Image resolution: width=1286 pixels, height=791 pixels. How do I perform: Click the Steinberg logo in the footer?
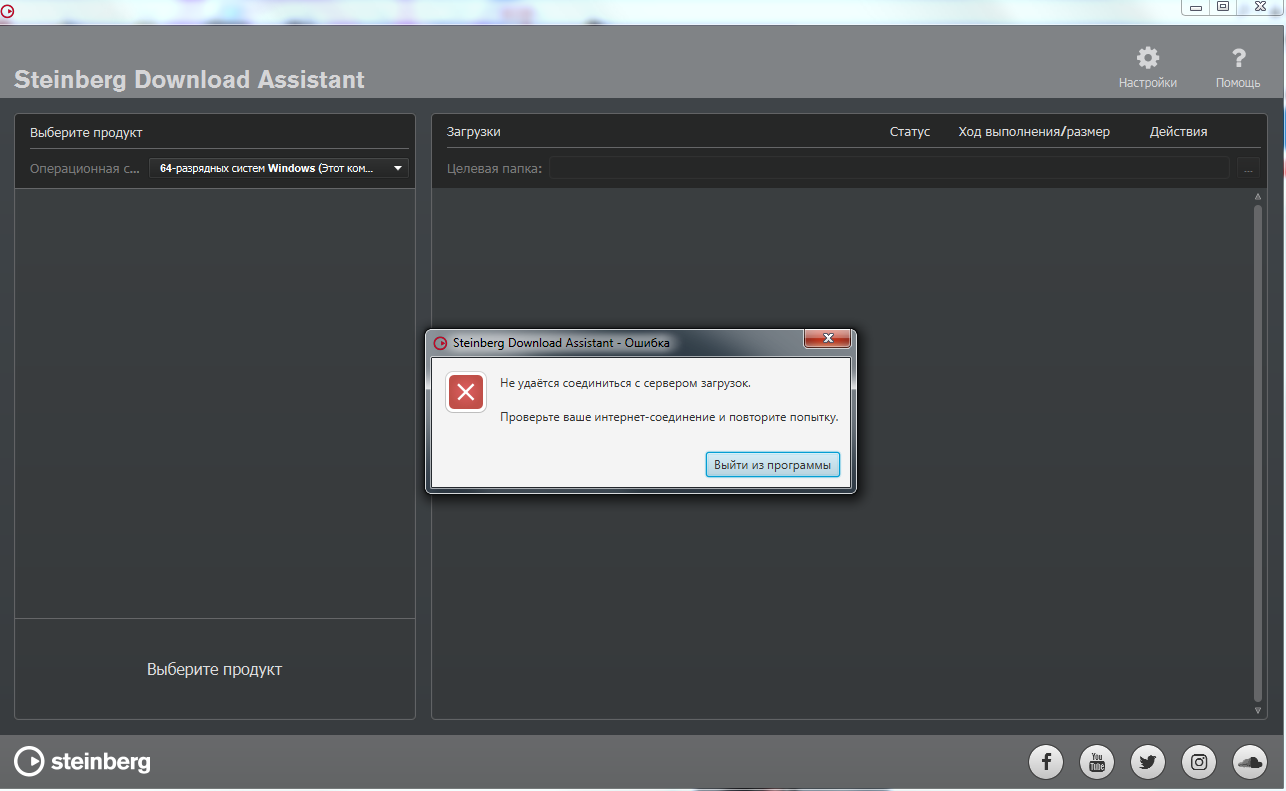83,762
